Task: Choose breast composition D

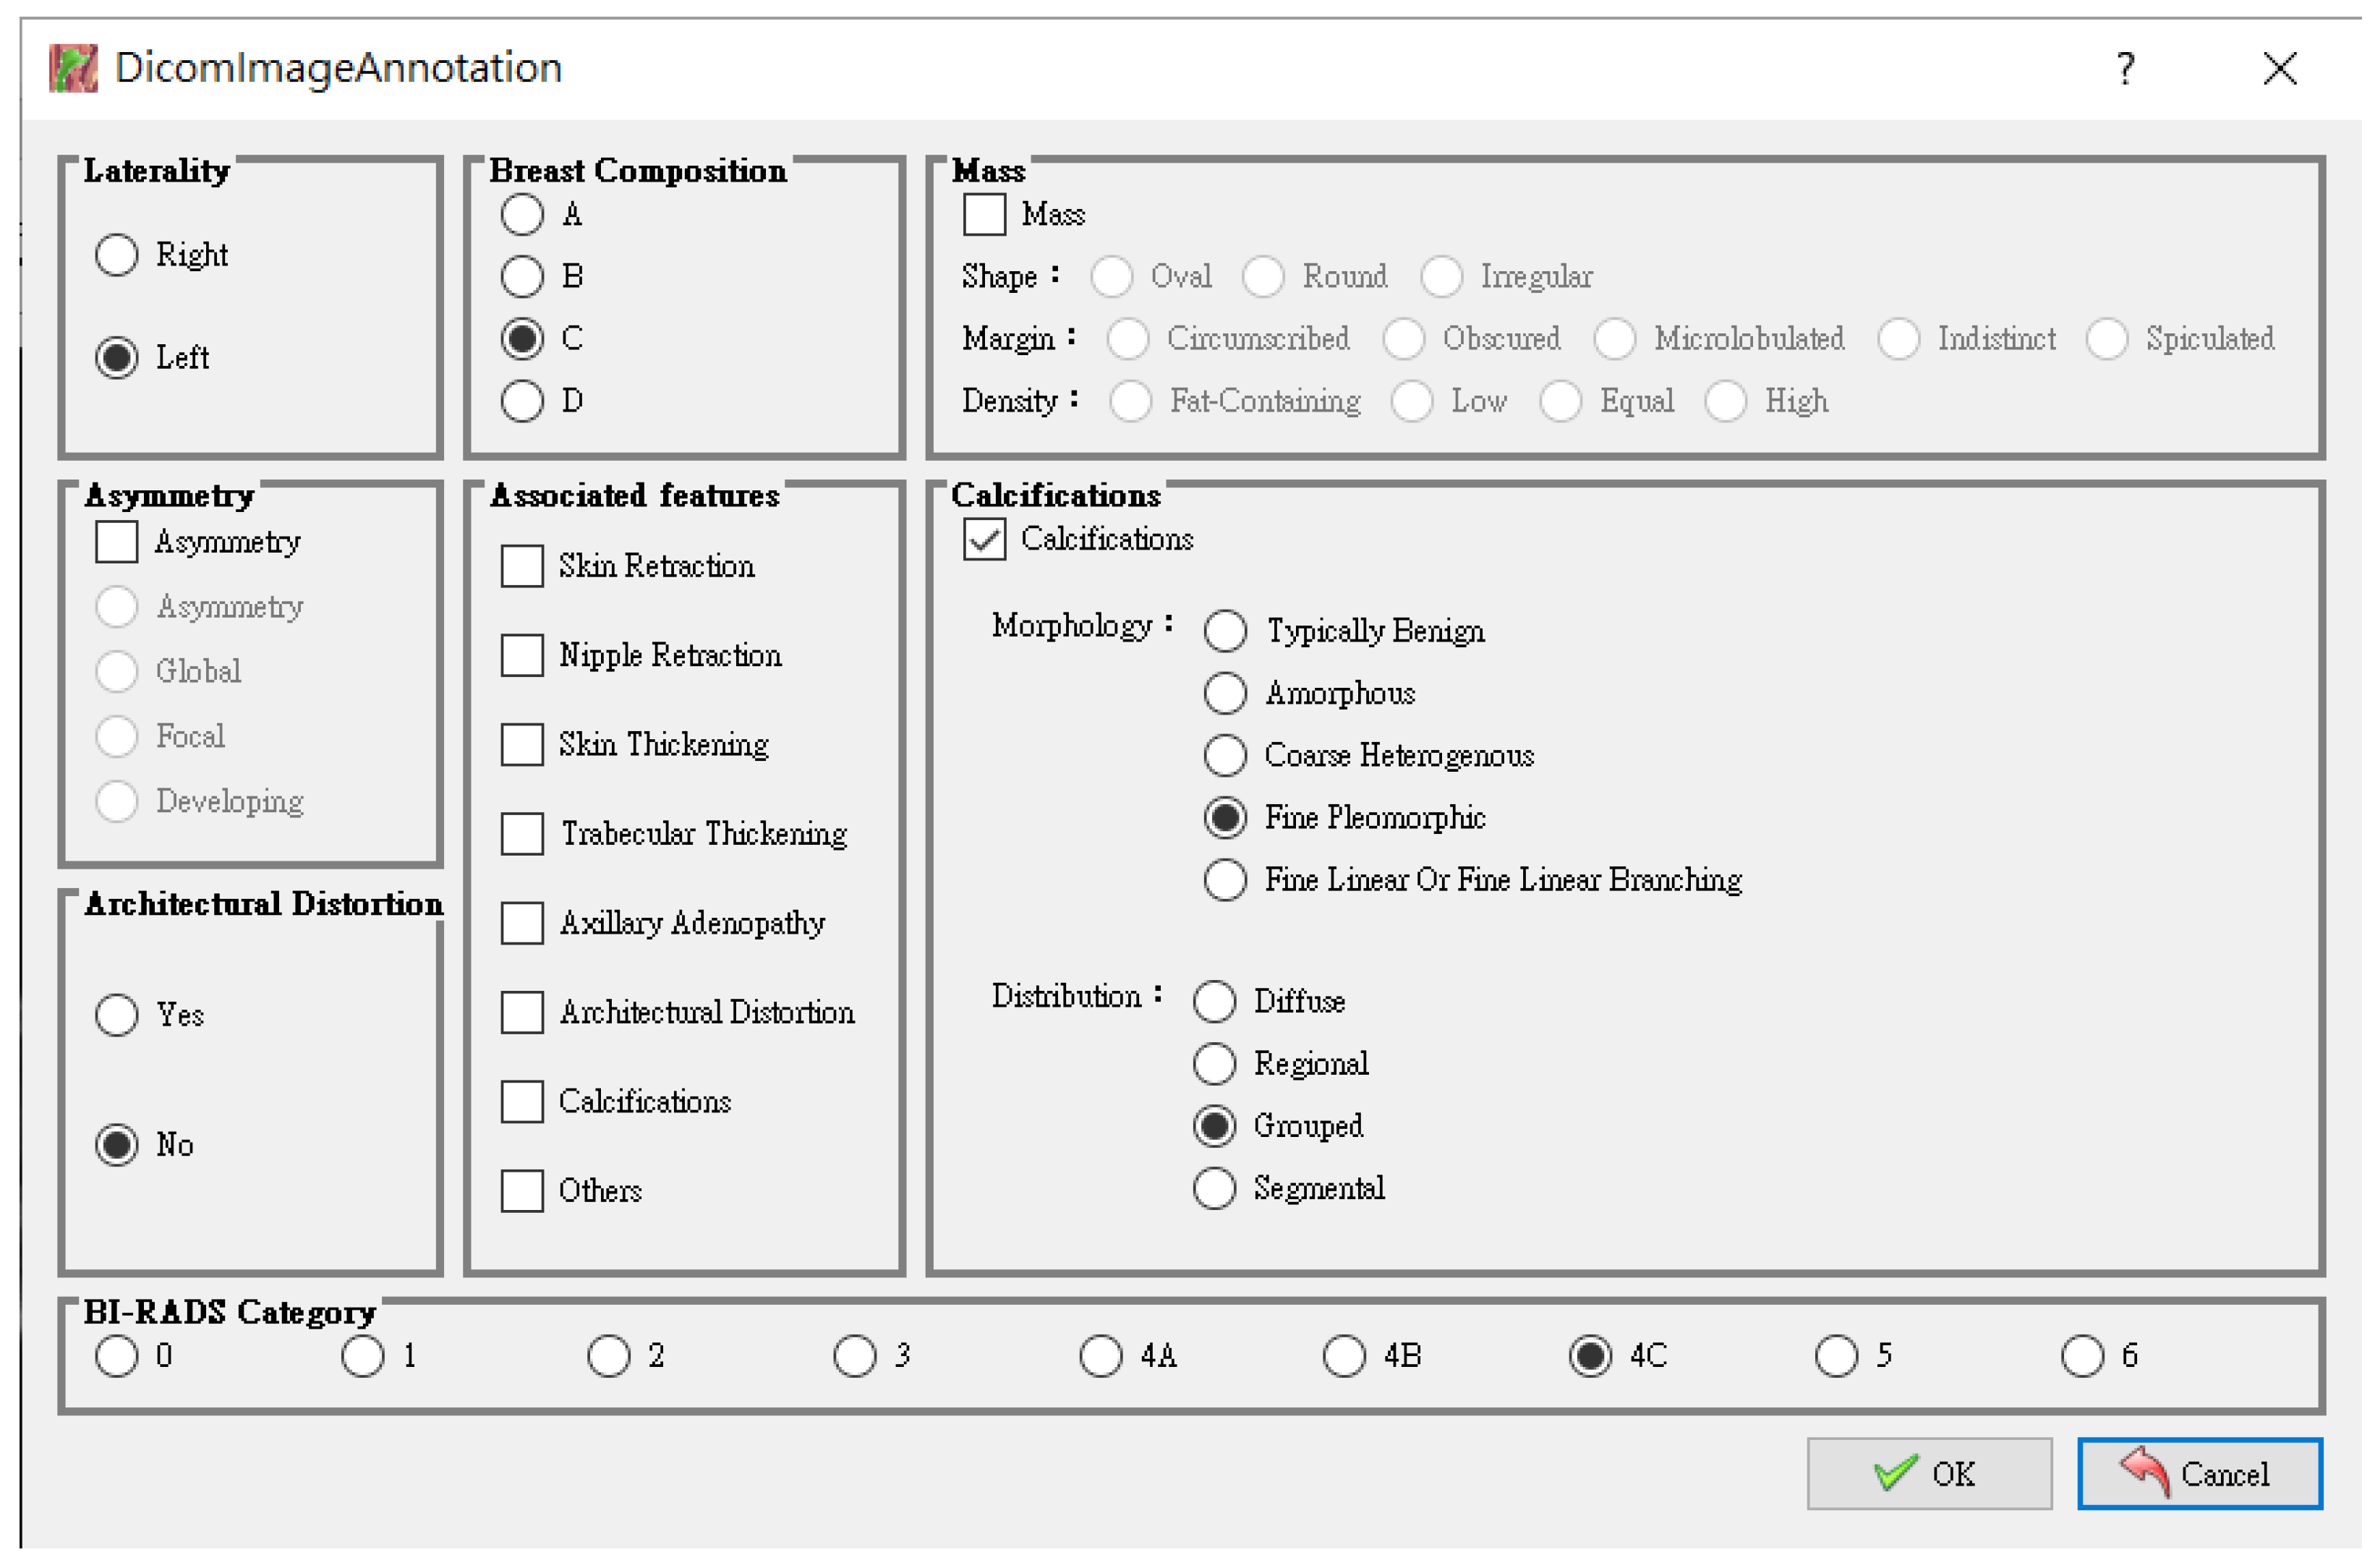Action: point(523,402)
